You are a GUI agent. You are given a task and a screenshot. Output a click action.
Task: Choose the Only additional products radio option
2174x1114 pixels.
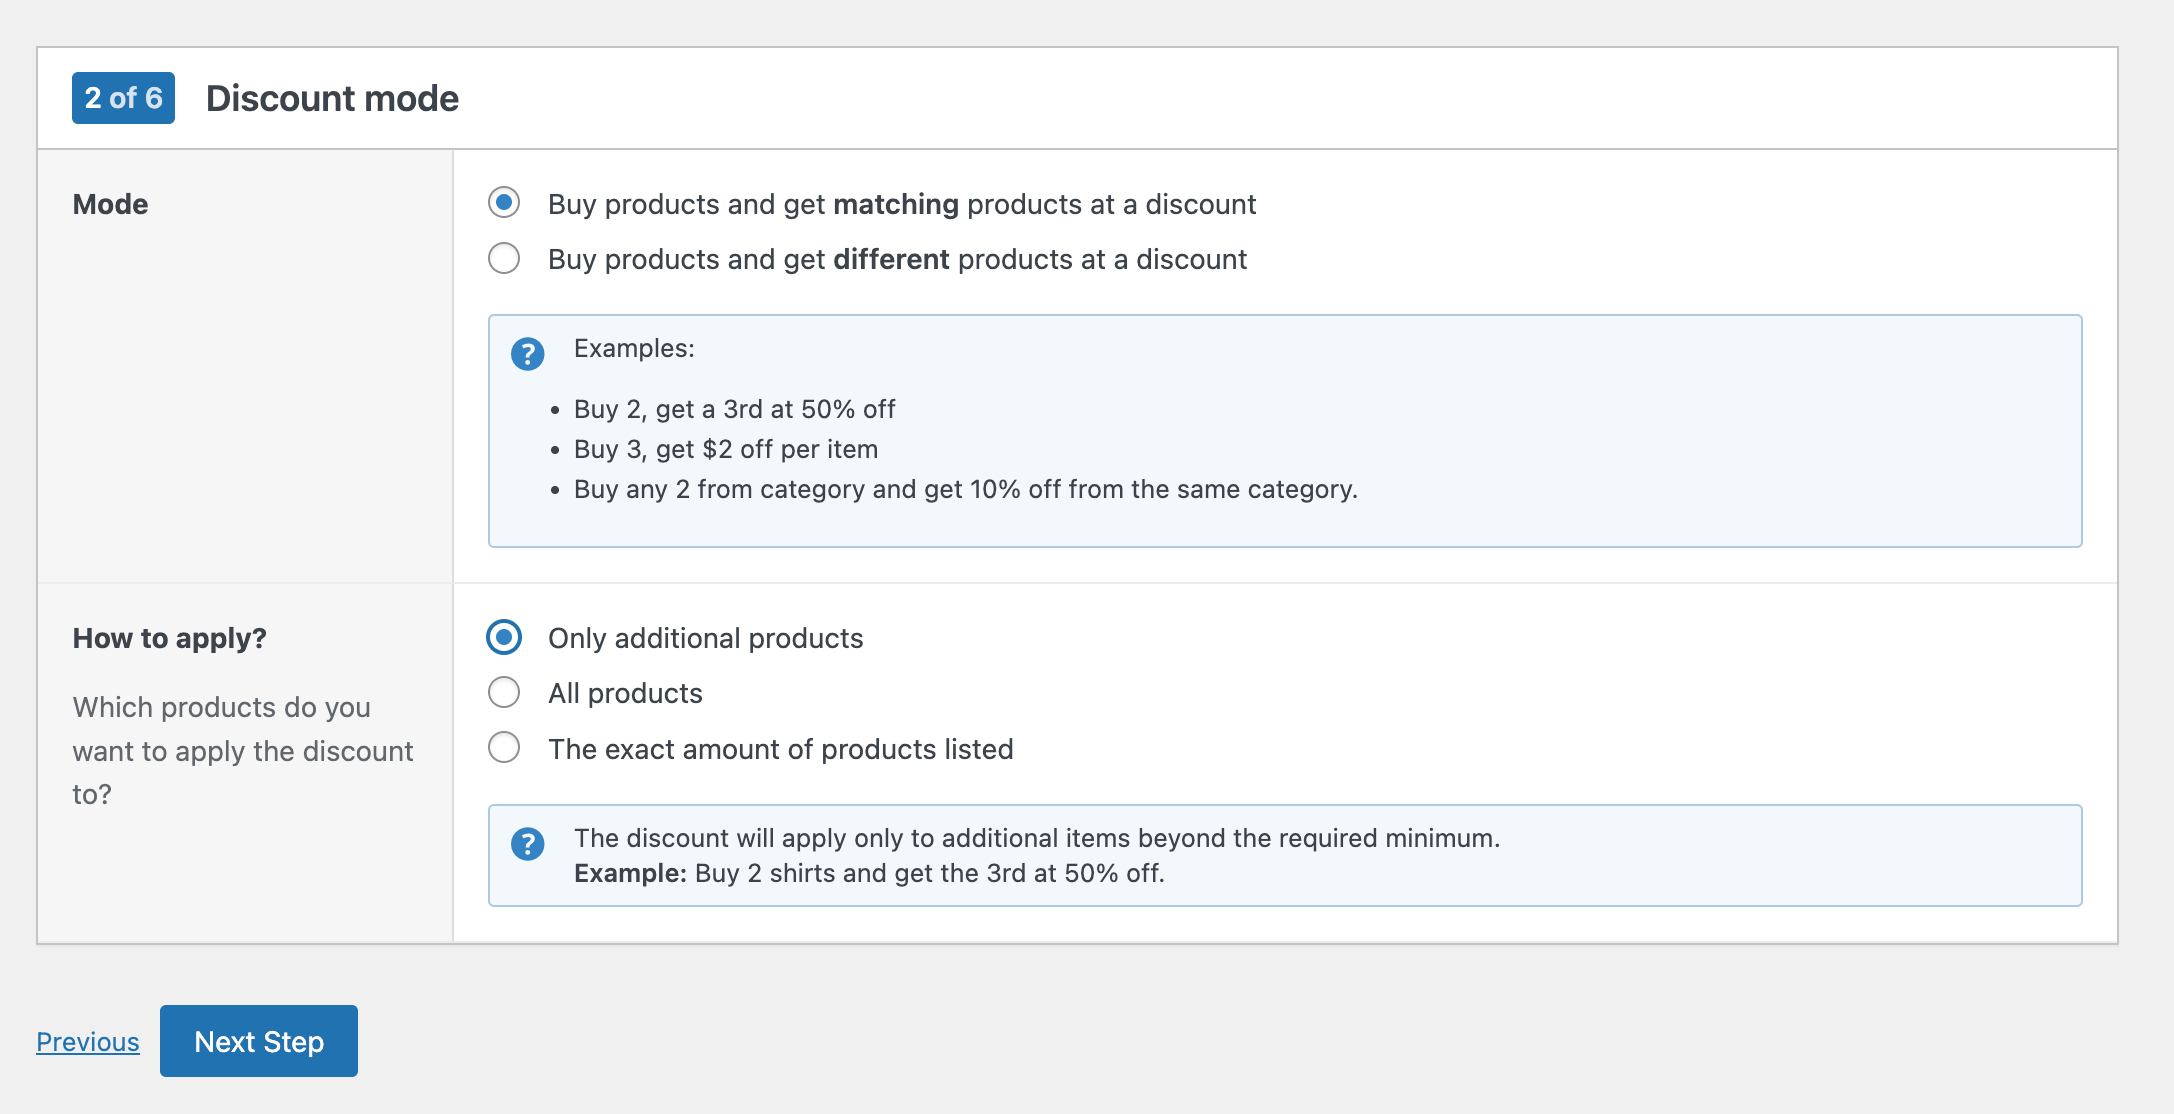(x=504, y=637)
